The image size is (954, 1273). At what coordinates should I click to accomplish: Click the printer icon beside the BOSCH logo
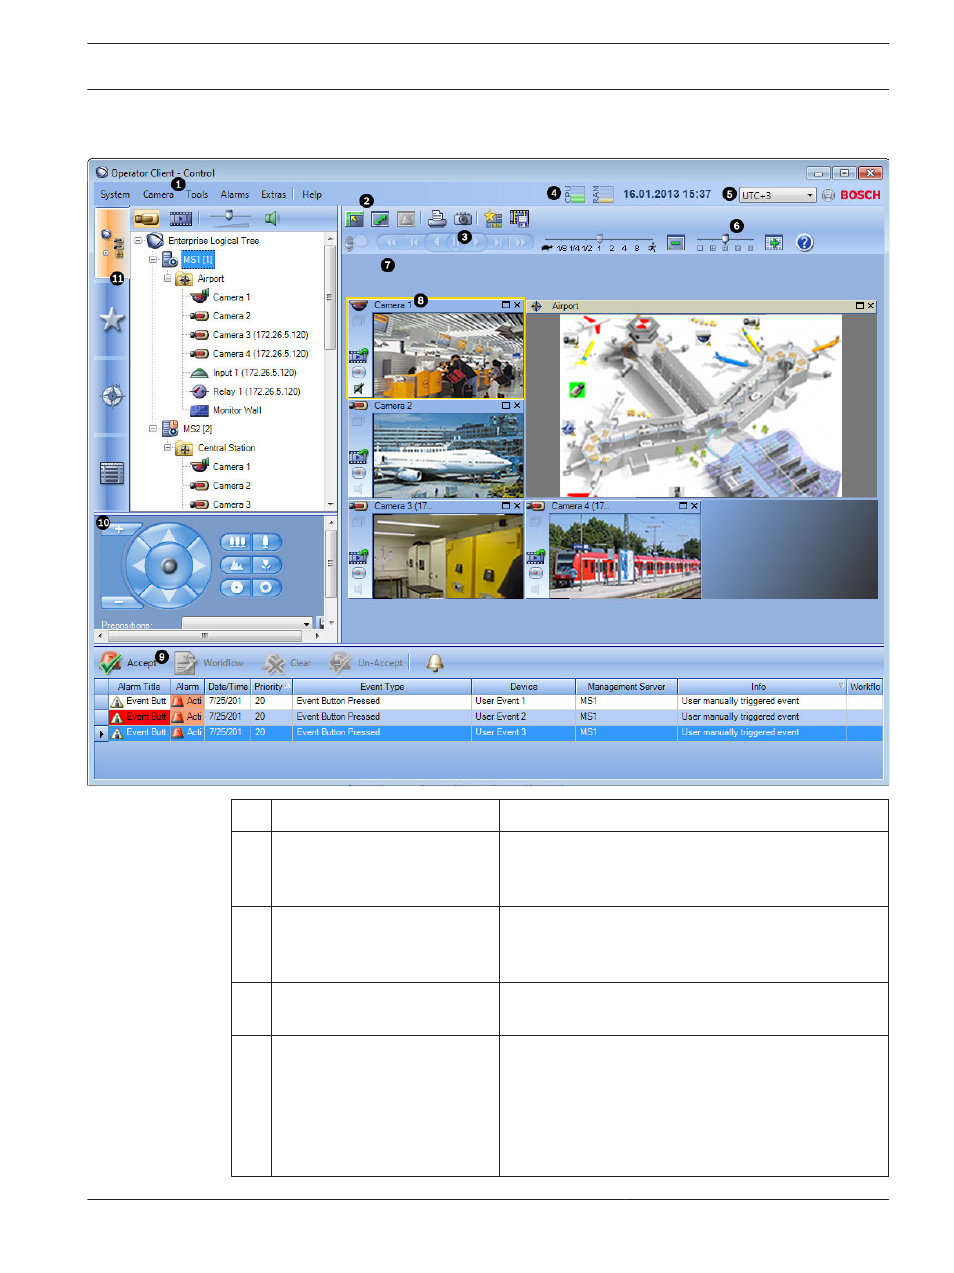pos(828,195)
